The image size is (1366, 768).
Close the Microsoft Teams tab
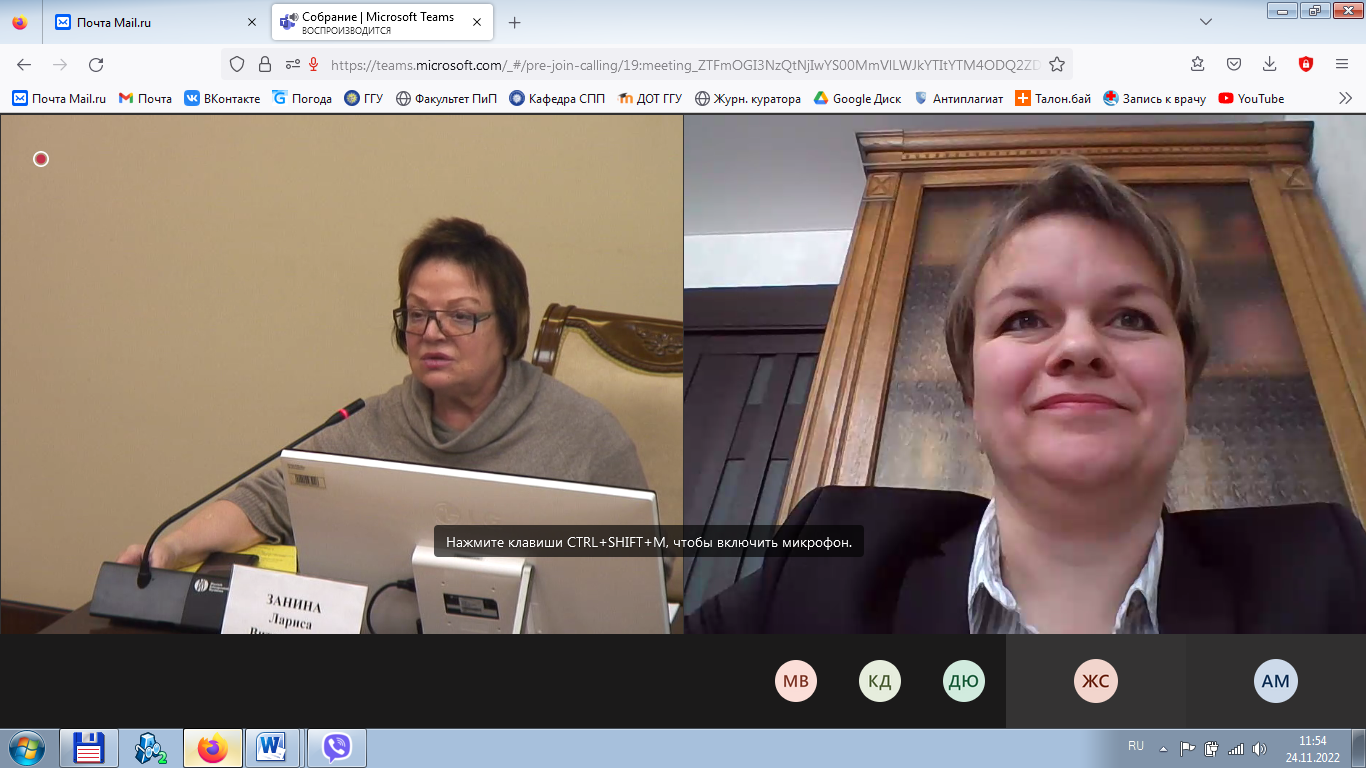coord(477,22)
